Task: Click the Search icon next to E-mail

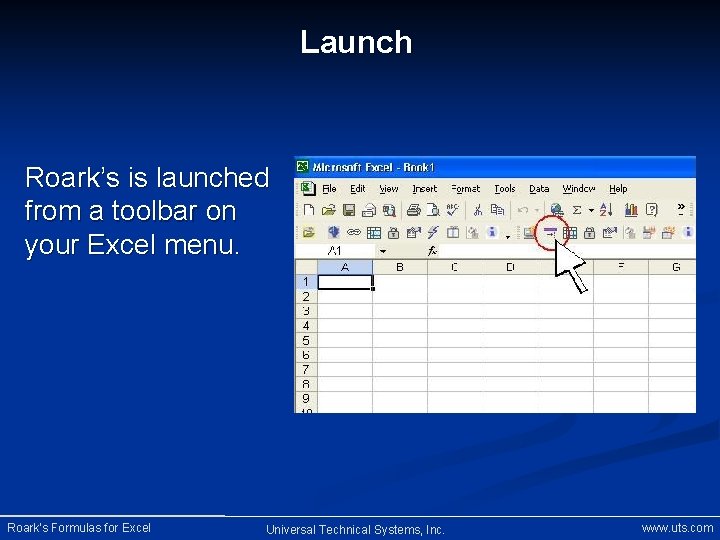Action: (x=389, y=210)
